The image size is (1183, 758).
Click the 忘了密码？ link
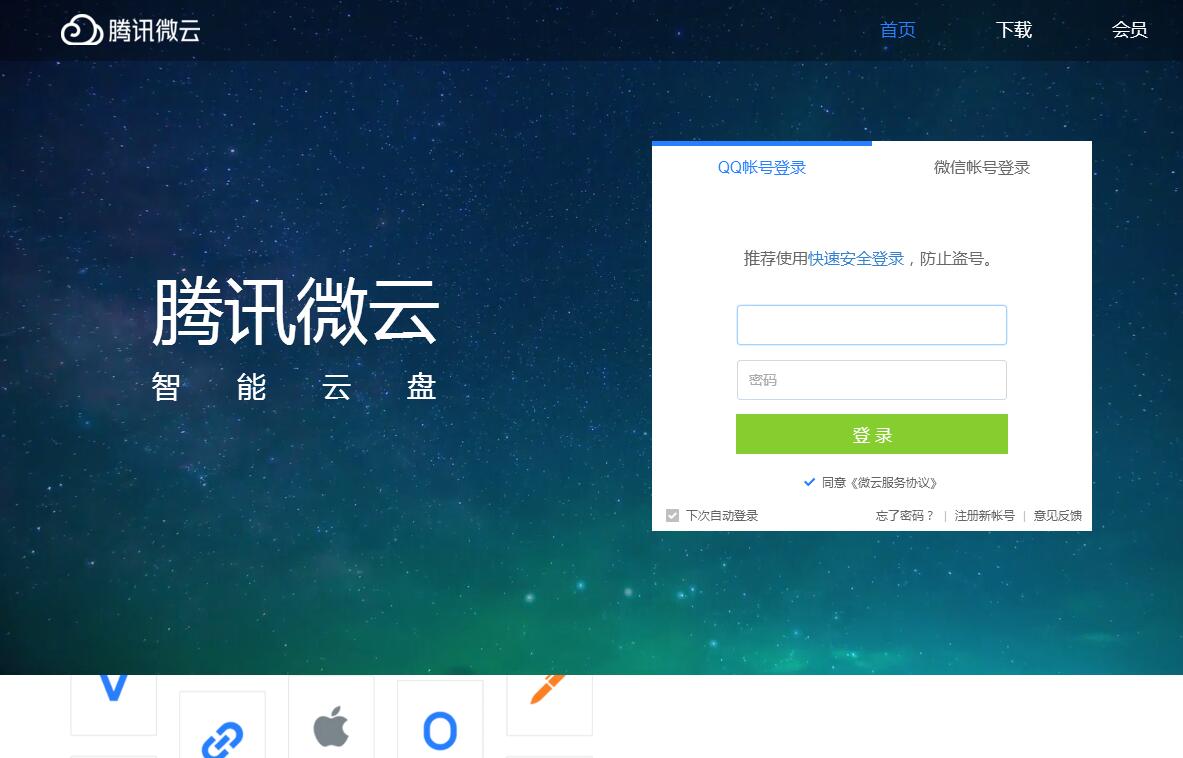point(905,515)
